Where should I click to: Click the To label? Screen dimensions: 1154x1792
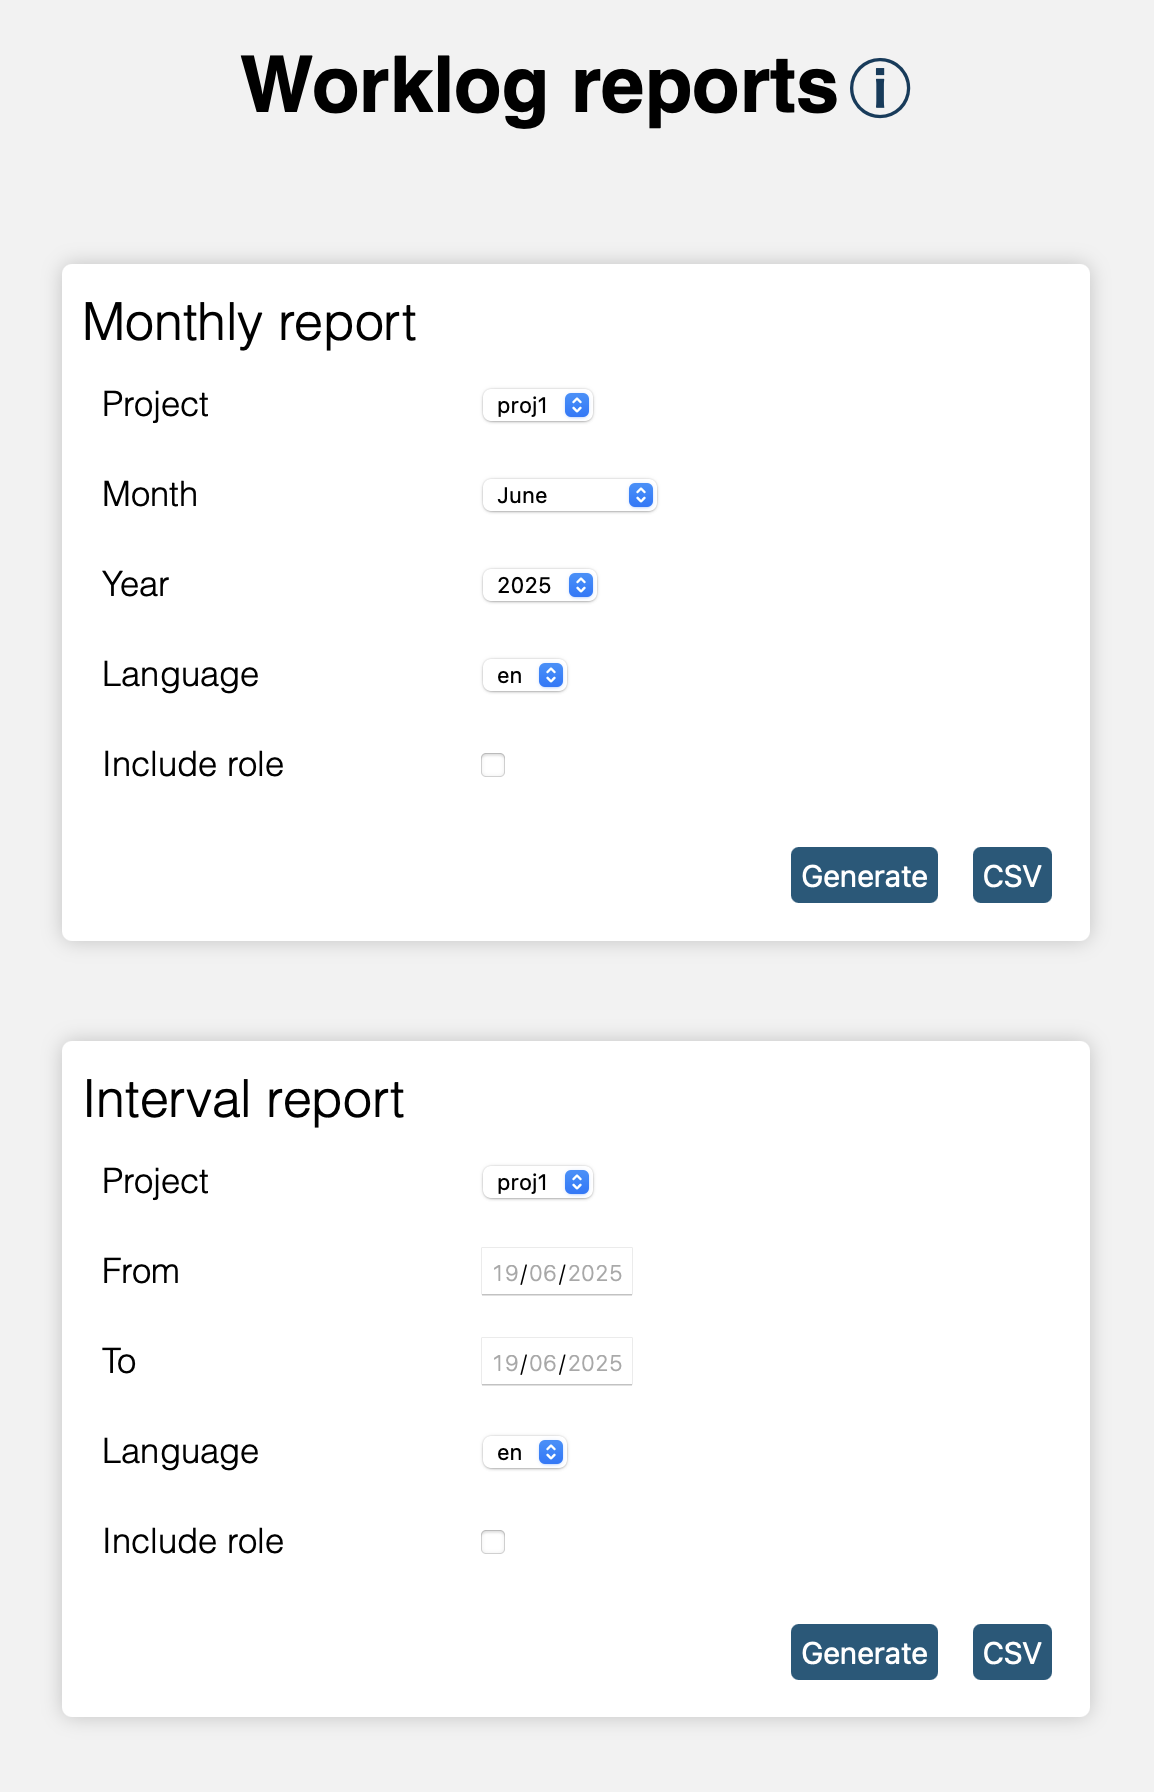119,1361
